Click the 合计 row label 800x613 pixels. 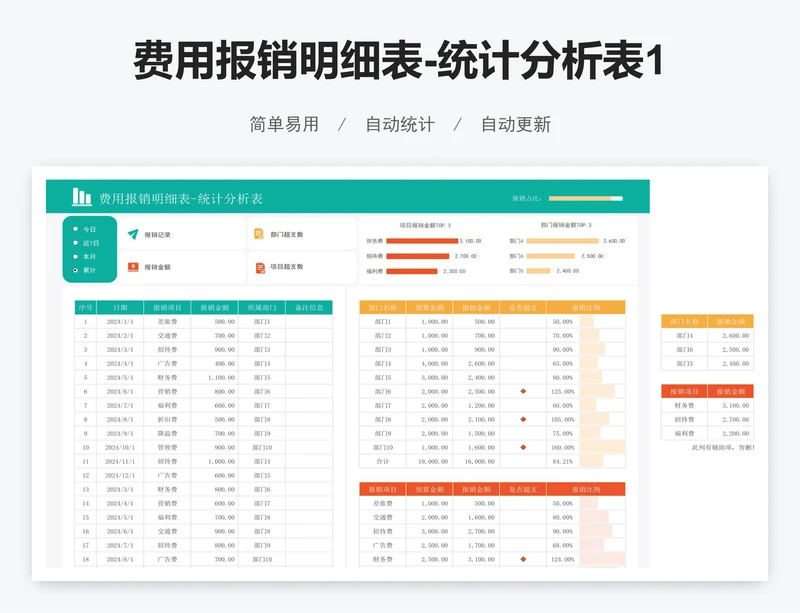pyautogui.click(x=383, y=461)
